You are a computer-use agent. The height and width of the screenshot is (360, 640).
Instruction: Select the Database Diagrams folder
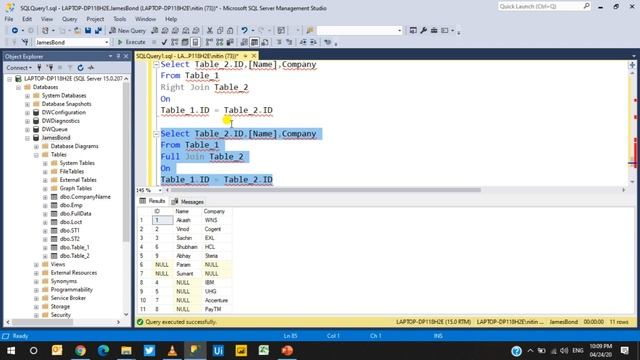coord(74,146)
